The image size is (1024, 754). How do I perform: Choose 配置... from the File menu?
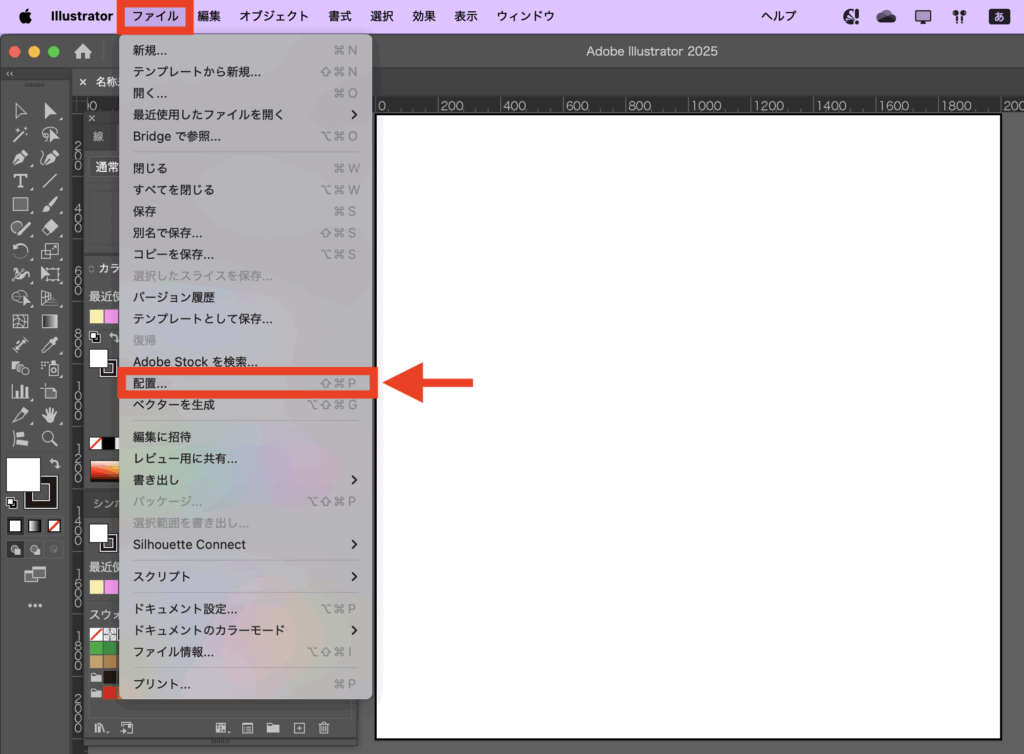click(x=245, y=383)
